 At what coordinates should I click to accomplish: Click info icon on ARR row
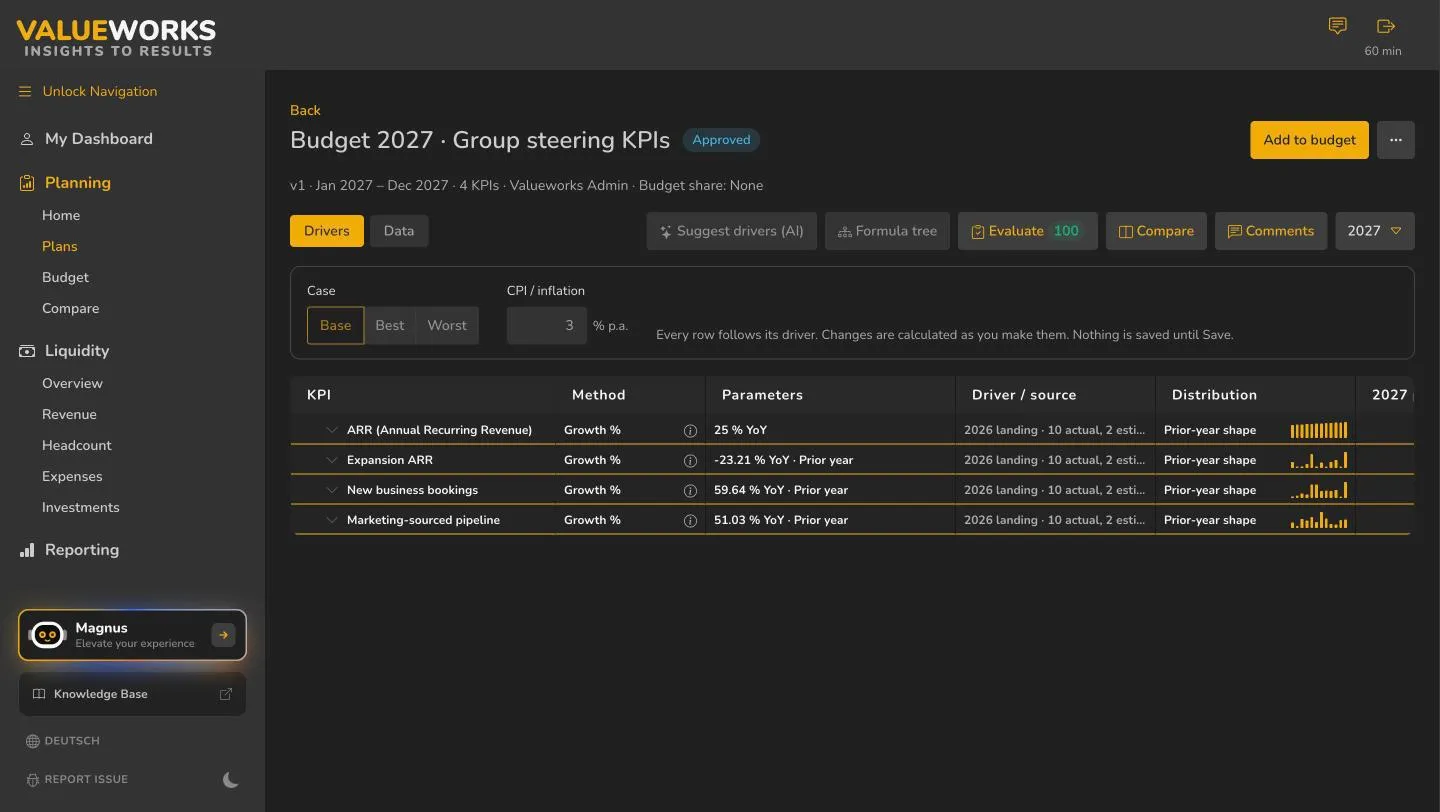tap(690, 430)
